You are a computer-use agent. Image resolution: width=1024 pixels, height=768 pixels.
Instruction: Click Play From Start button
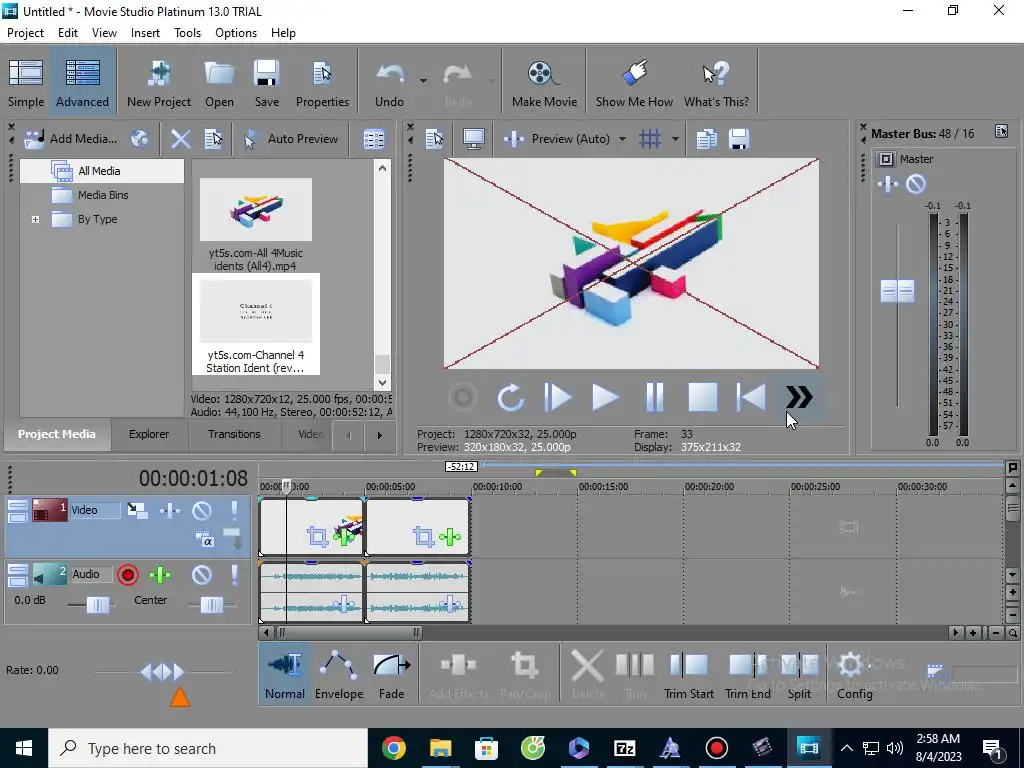(x=557, y=397)
